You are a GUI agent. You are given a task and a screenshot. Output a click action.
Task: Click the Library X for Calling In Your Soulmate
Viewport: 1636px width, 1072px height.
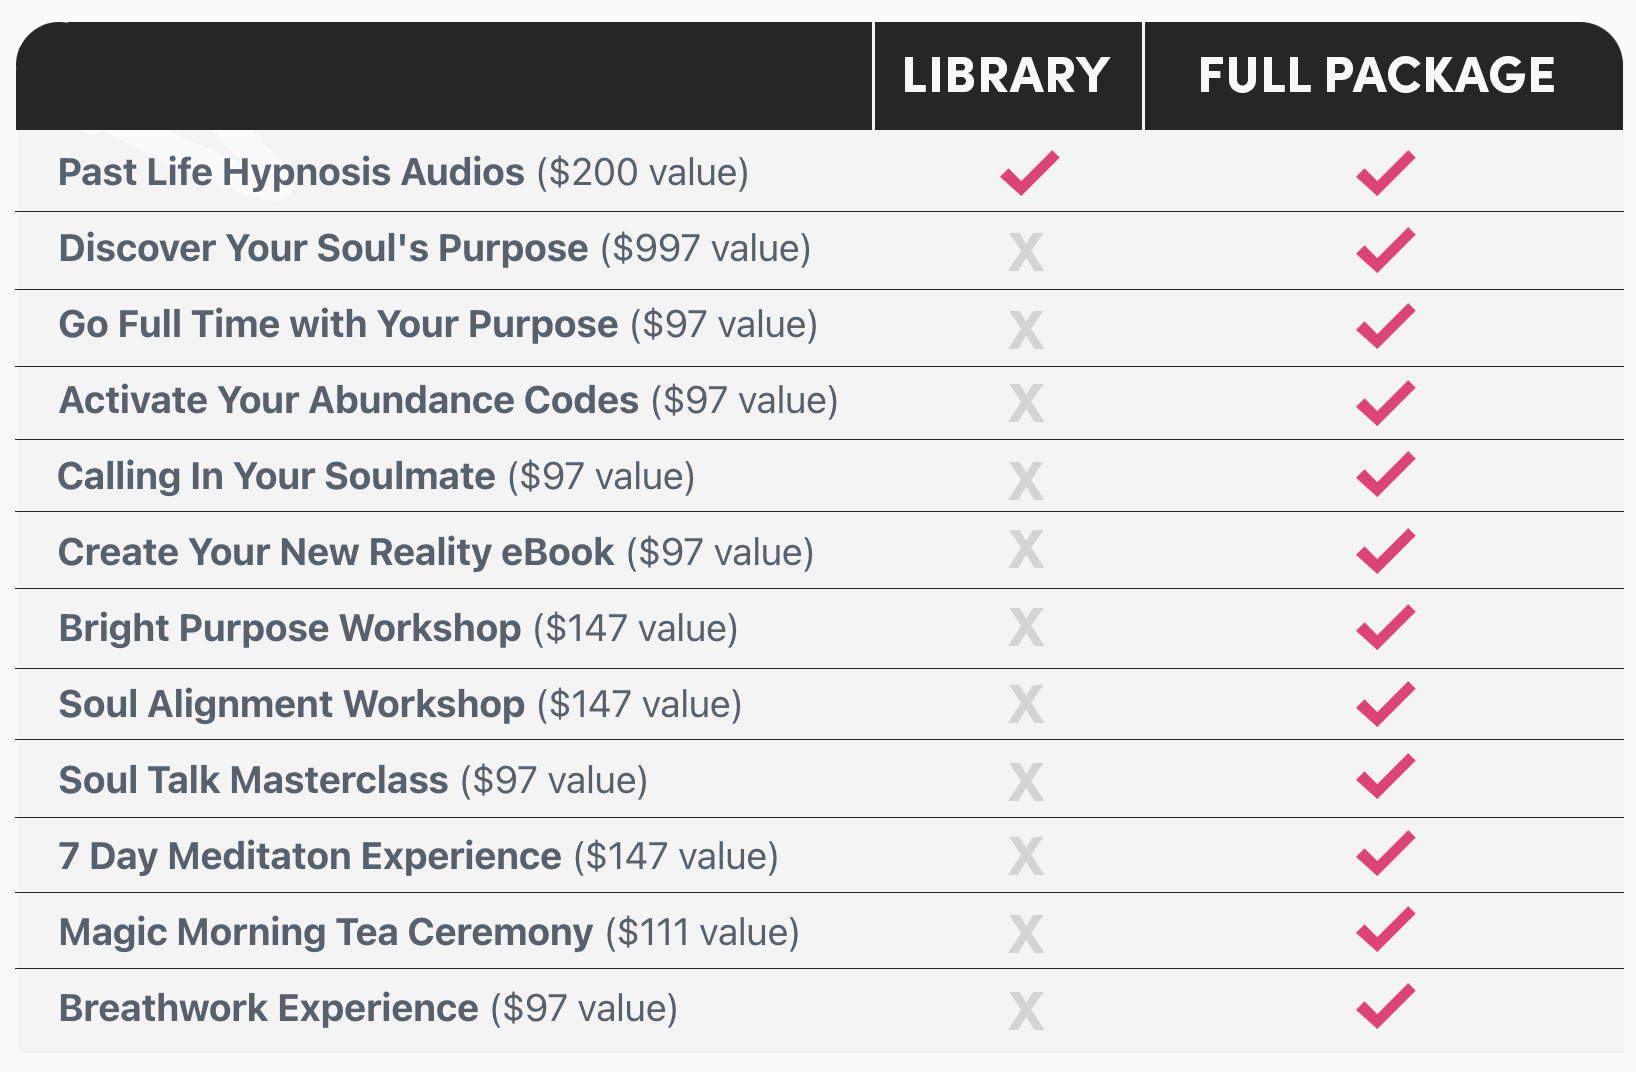[x=1026, y=480]
